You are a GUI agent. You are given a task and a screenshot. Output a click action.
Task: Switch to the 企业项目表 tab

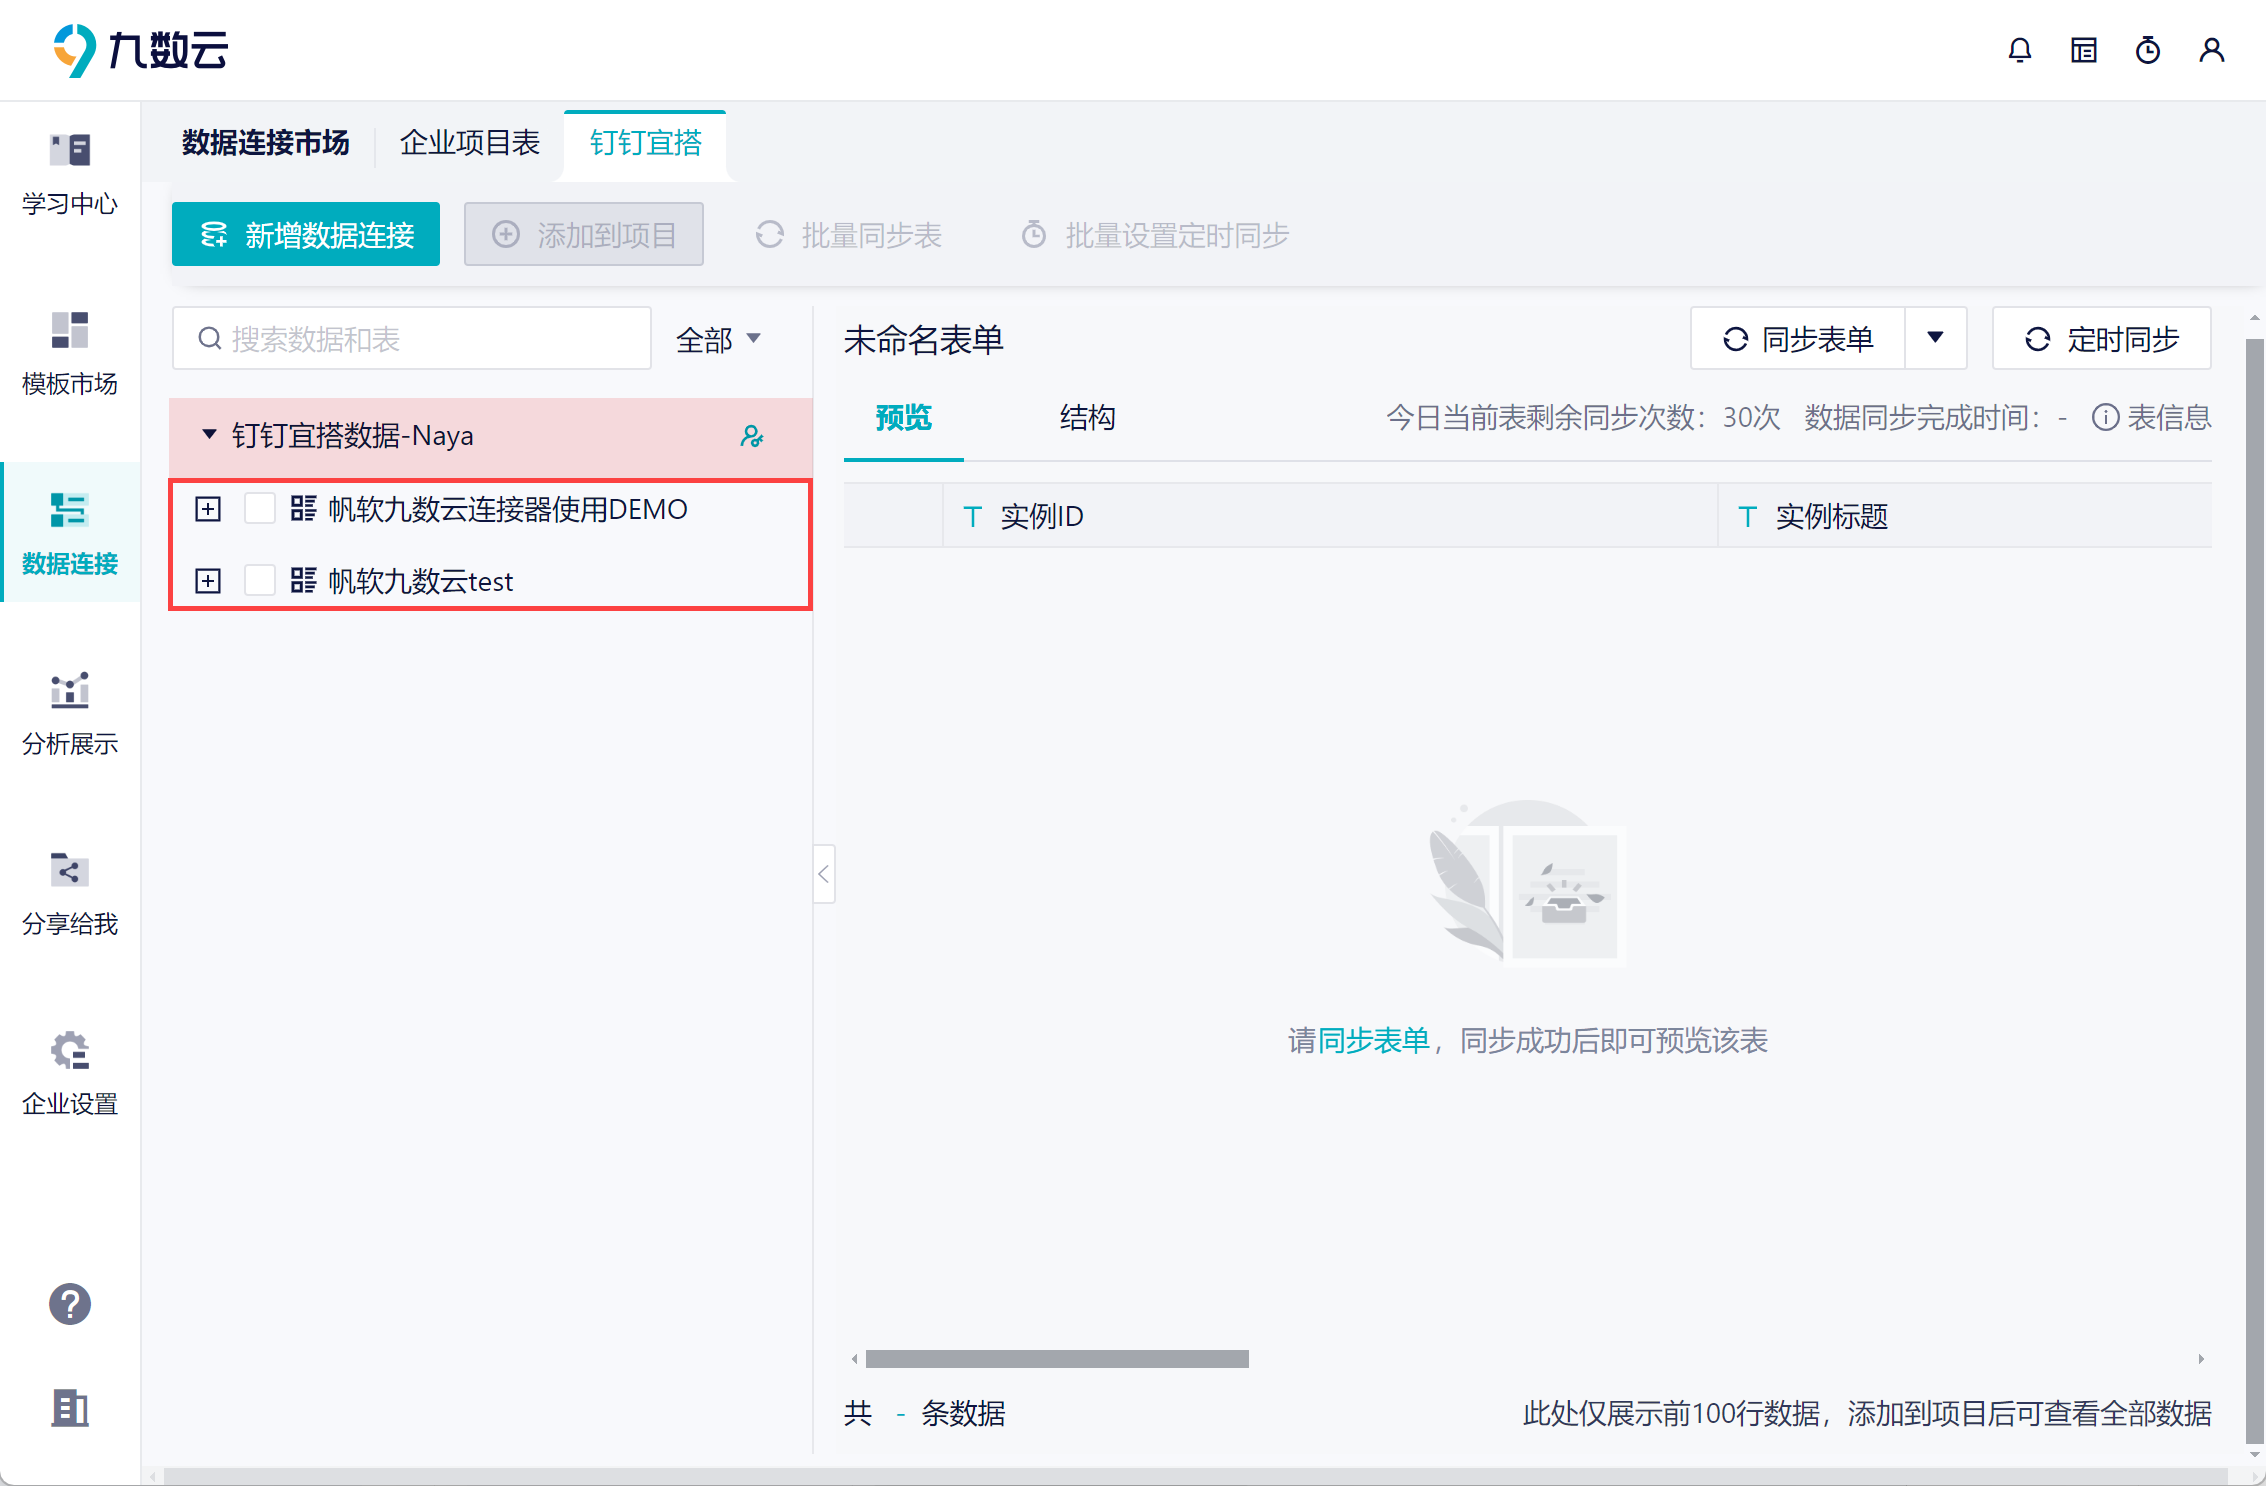click(470, 143)
